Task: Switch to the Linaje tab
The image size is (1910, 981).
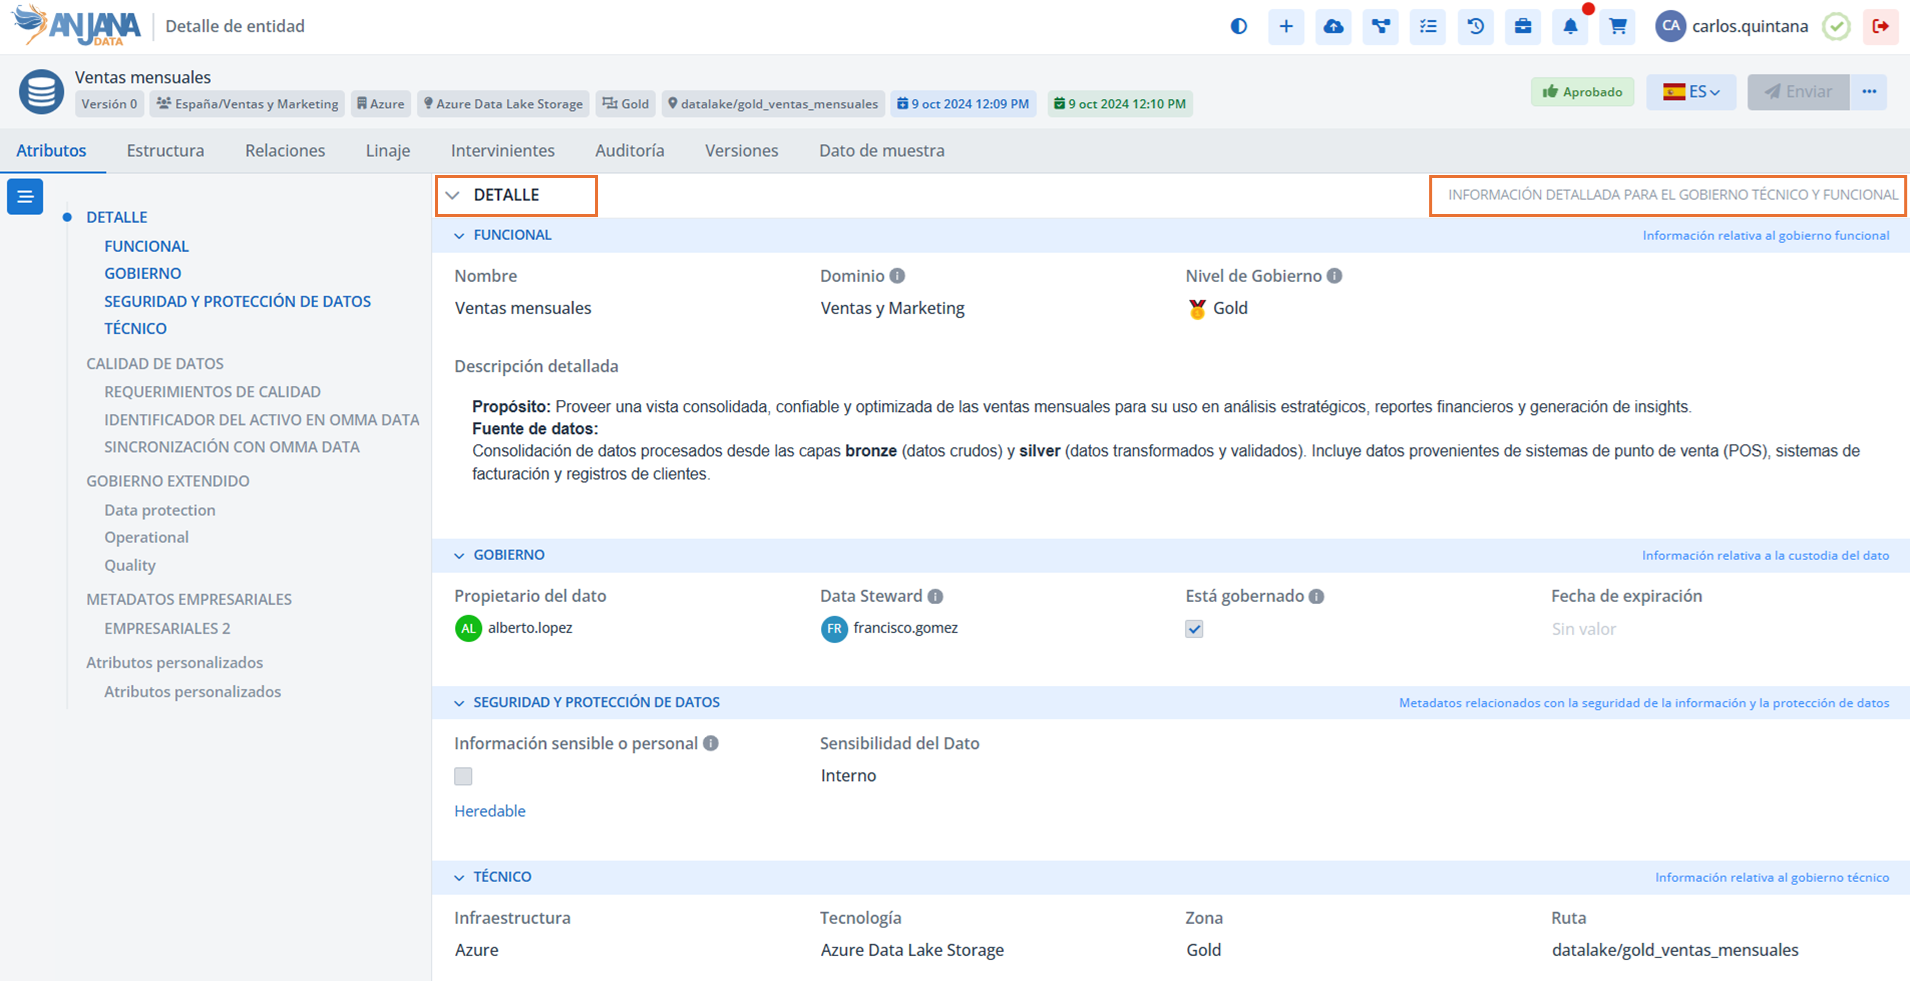Action: click(x=387, y=151)
